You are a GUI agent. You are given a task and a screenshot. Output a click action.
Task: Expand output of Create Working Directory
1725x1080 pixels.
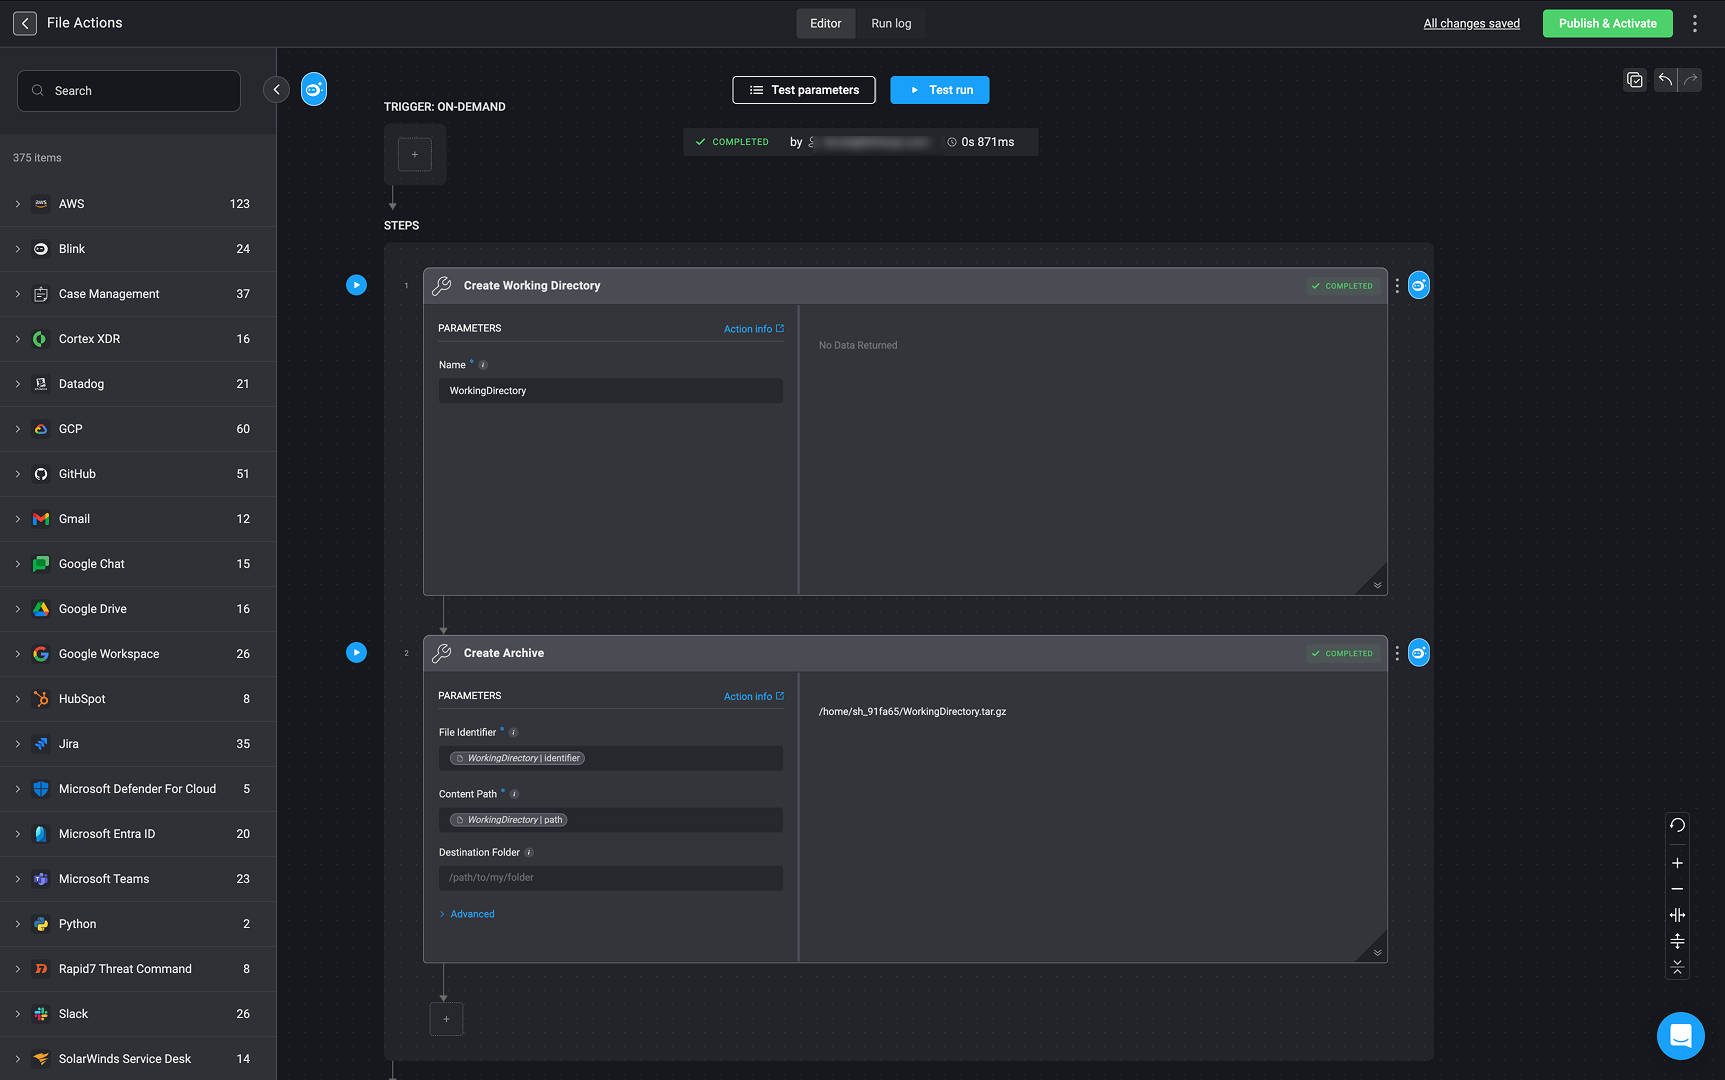pyautogui.click(x=1377, y=585)
